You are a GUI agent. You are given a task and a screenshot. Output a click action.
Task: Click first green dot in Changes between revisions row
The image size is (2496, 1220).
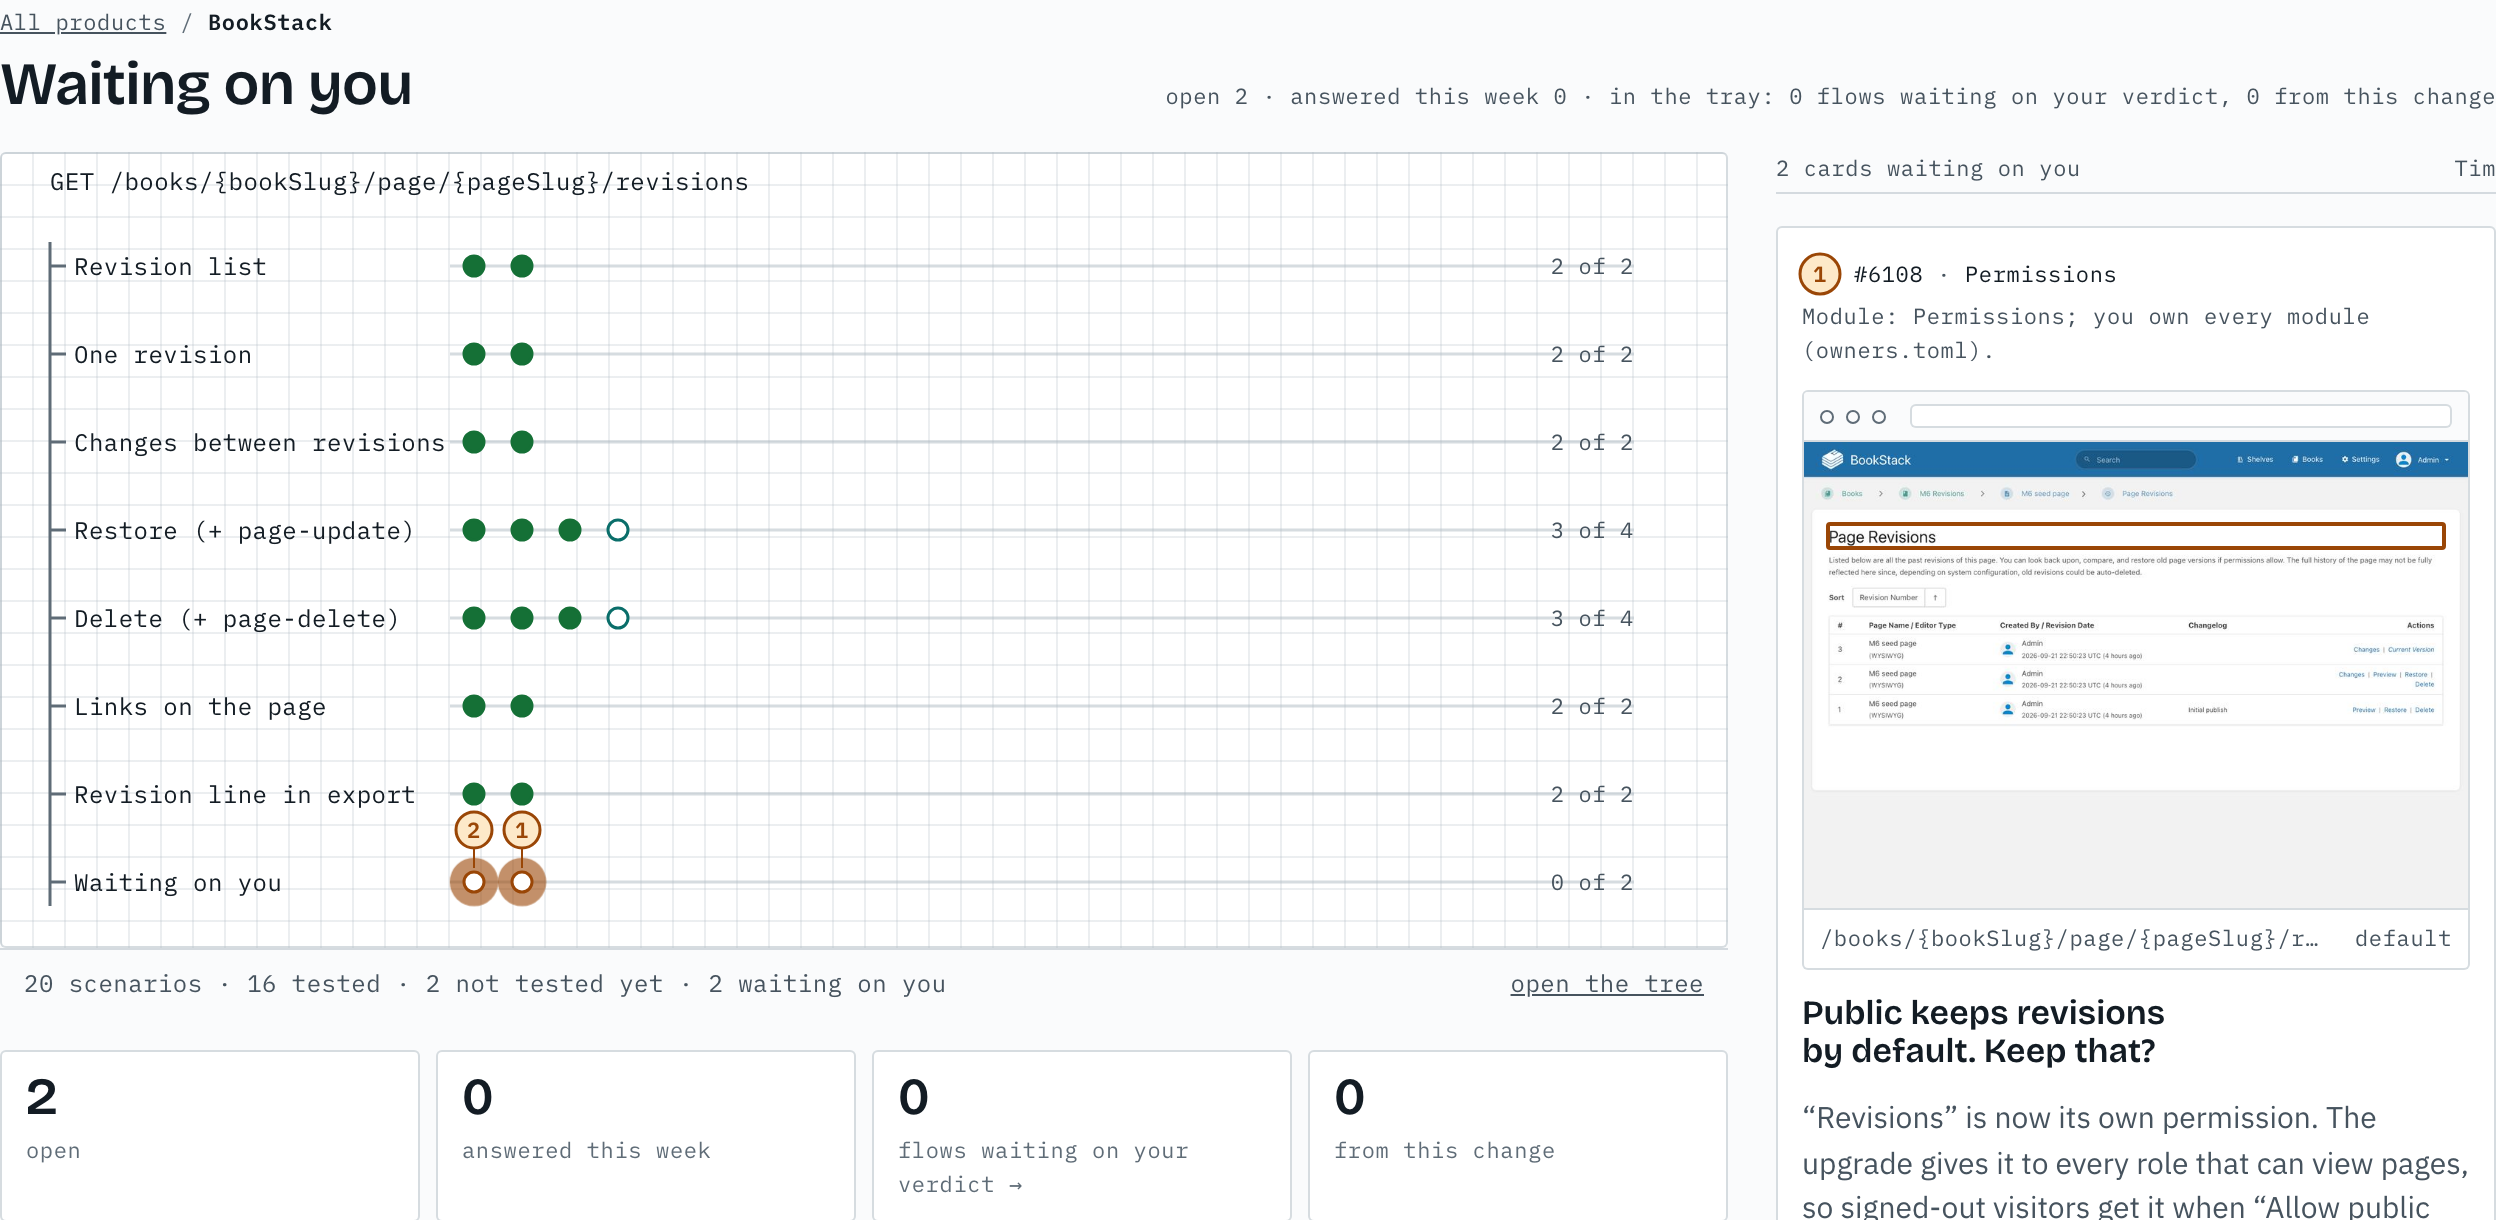click(x=474, y=442)
